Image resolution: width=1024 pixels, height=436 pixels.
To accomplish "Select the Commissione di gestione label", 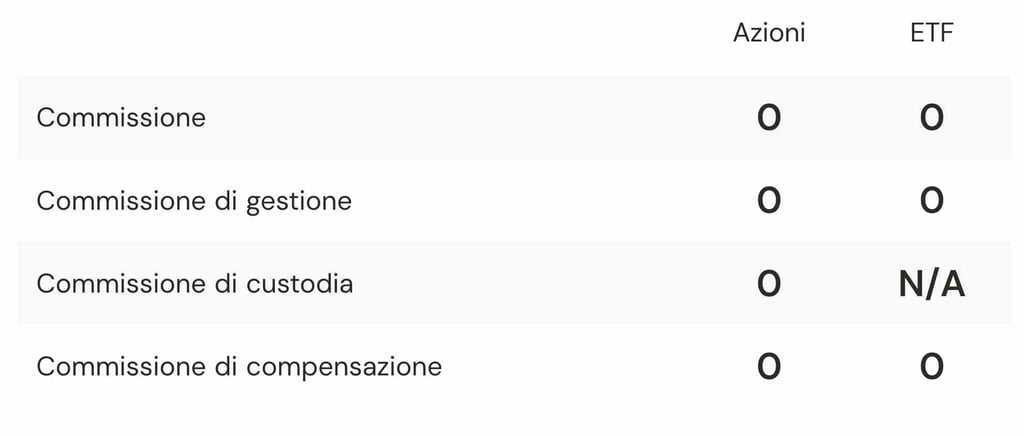I will (x=194, y=201).
